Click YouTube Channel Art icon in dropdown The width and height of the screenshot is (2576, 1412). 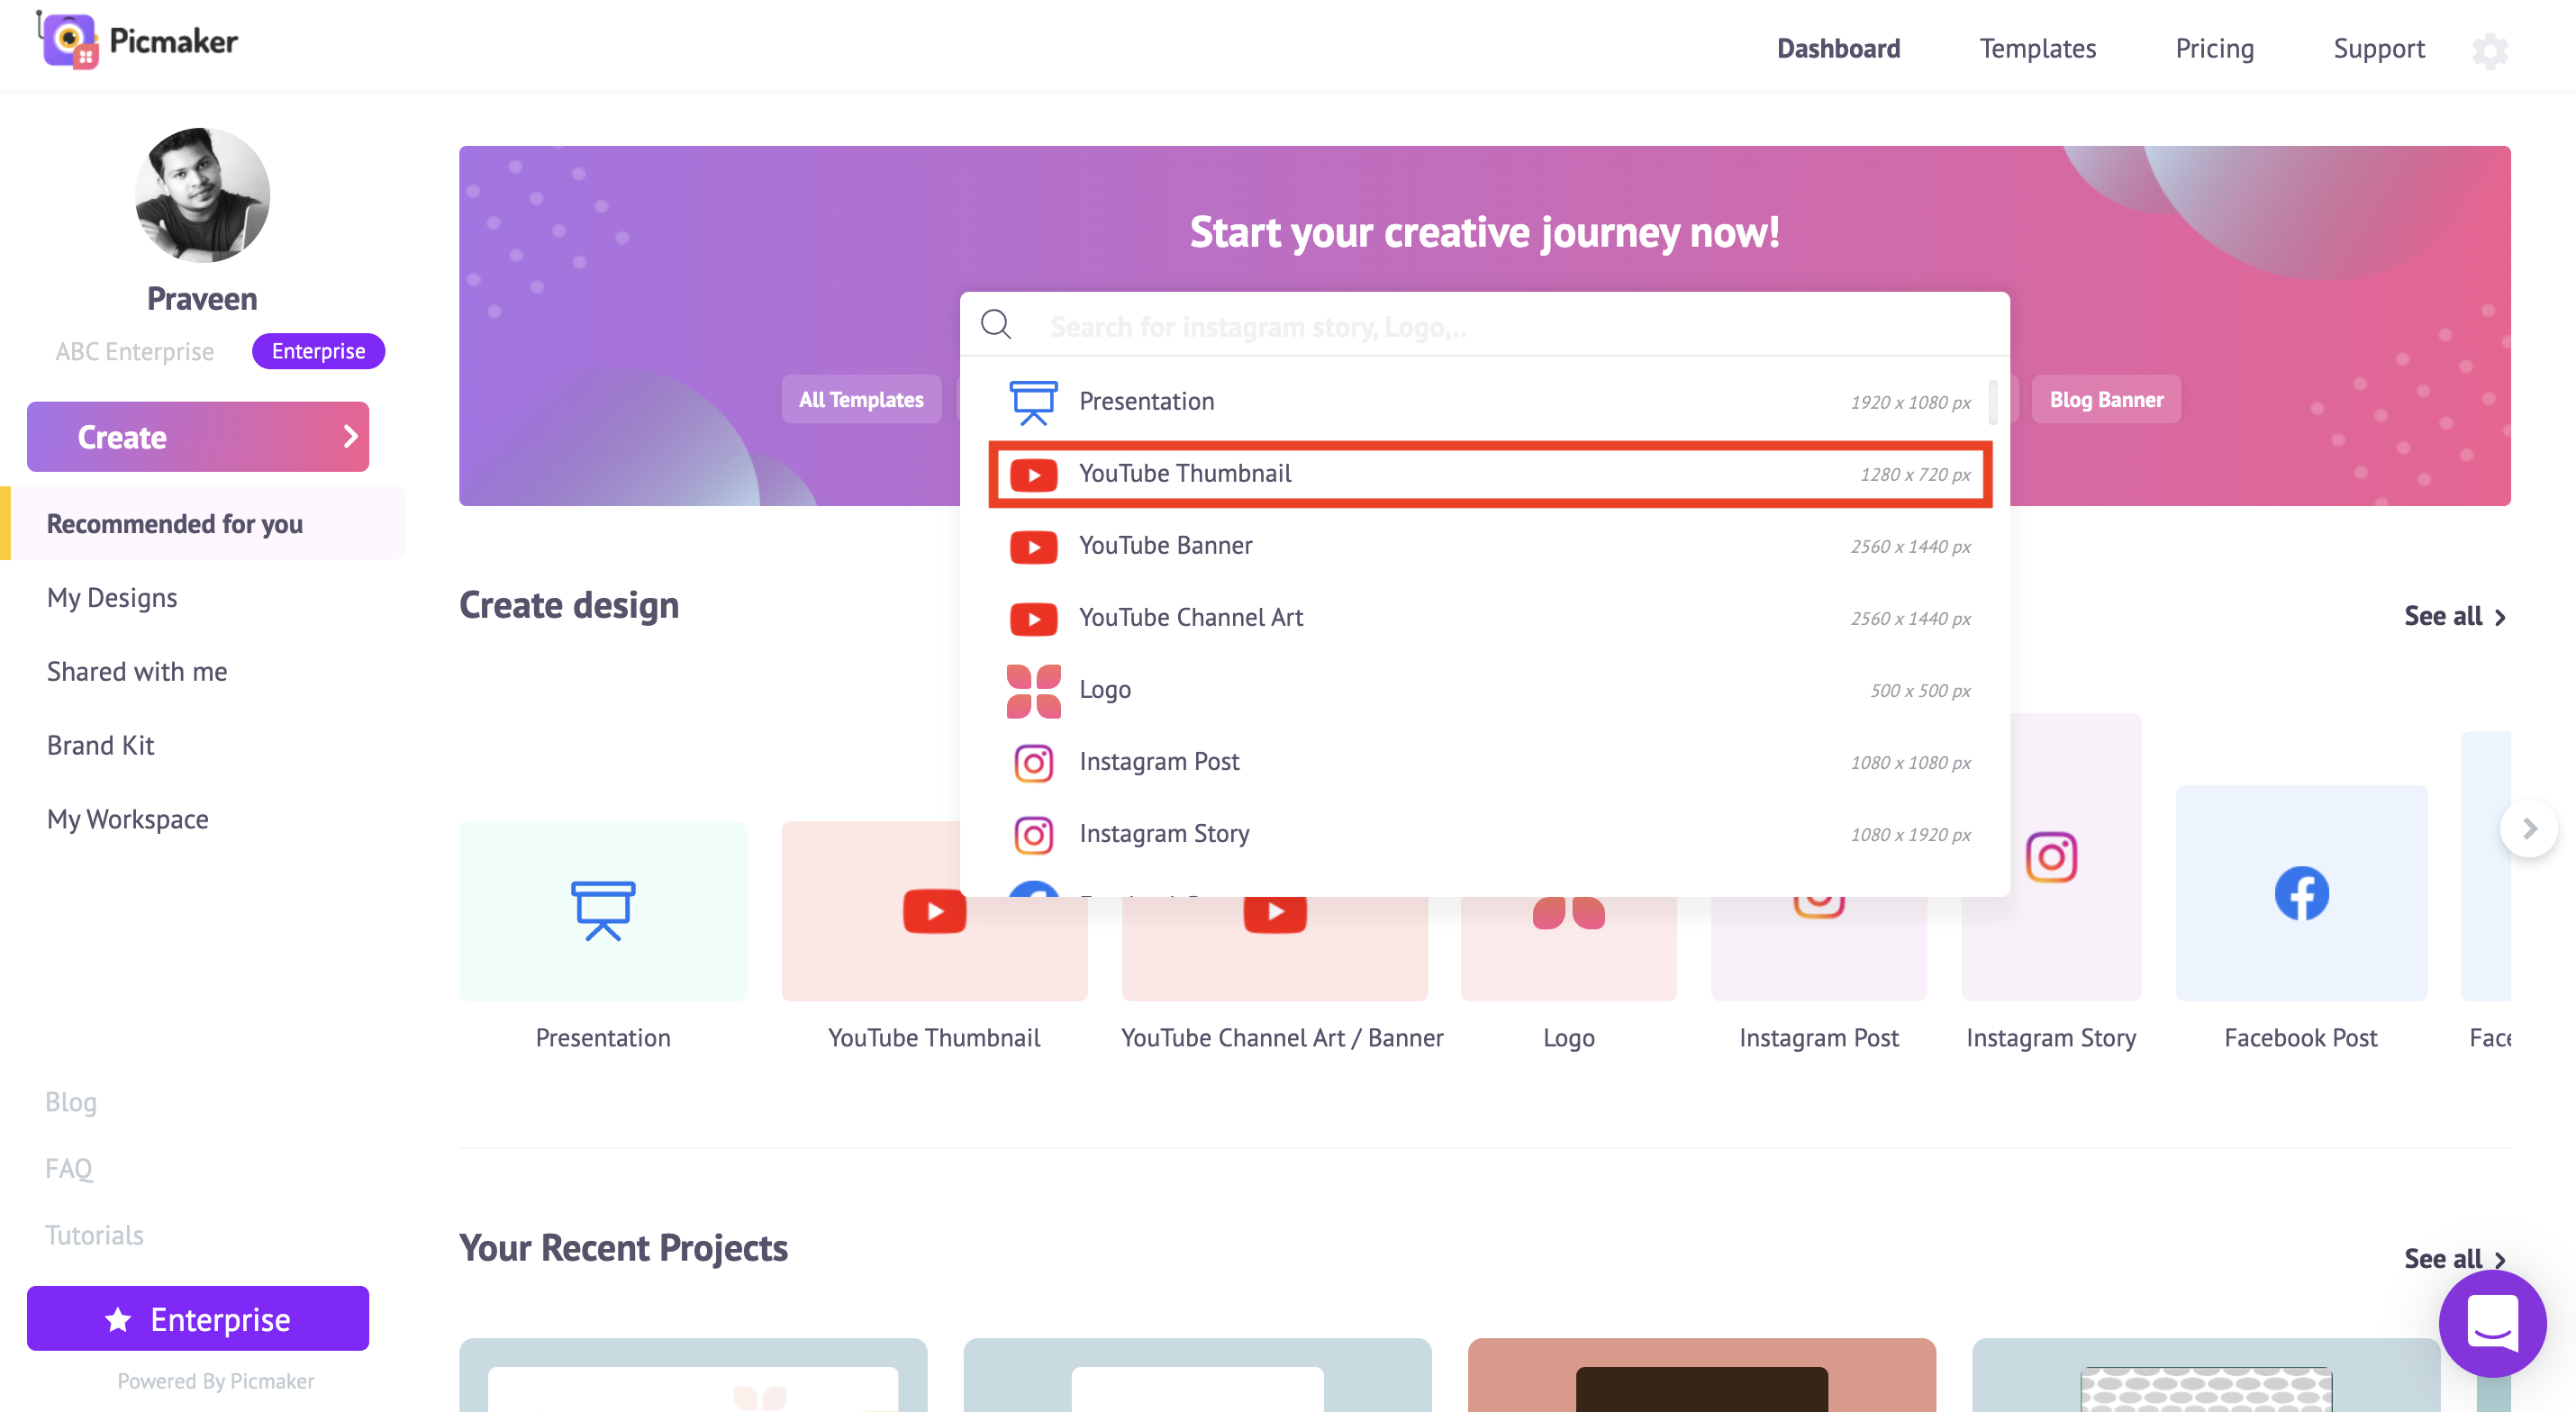pos(1033,618)
